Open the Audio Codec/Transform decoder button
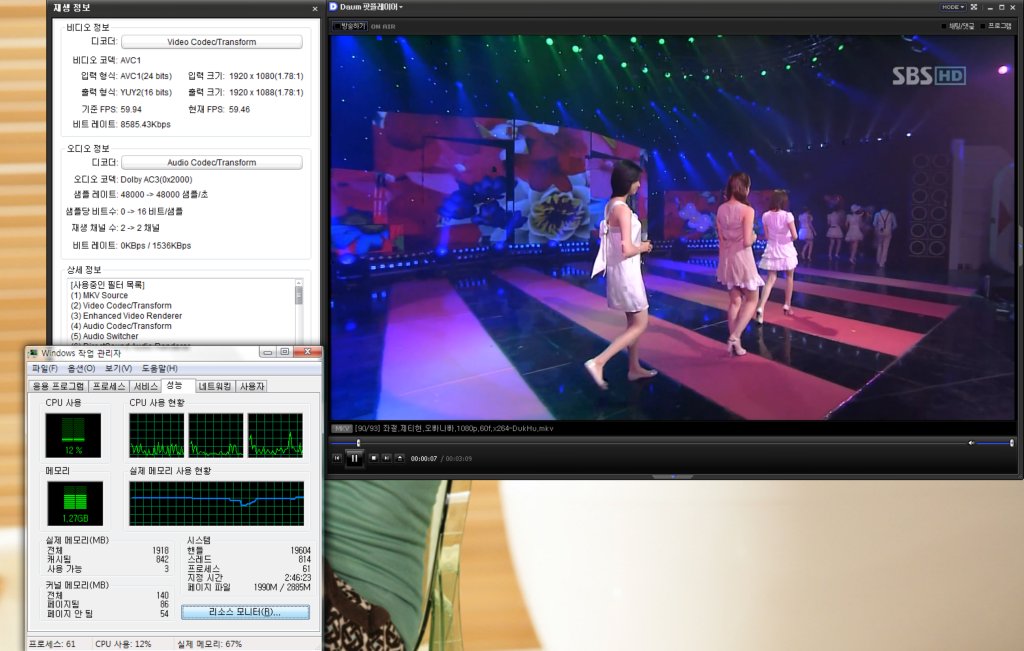Image resolution: width=1024 pixels, height=651 pixels. [x=212, y=163]
